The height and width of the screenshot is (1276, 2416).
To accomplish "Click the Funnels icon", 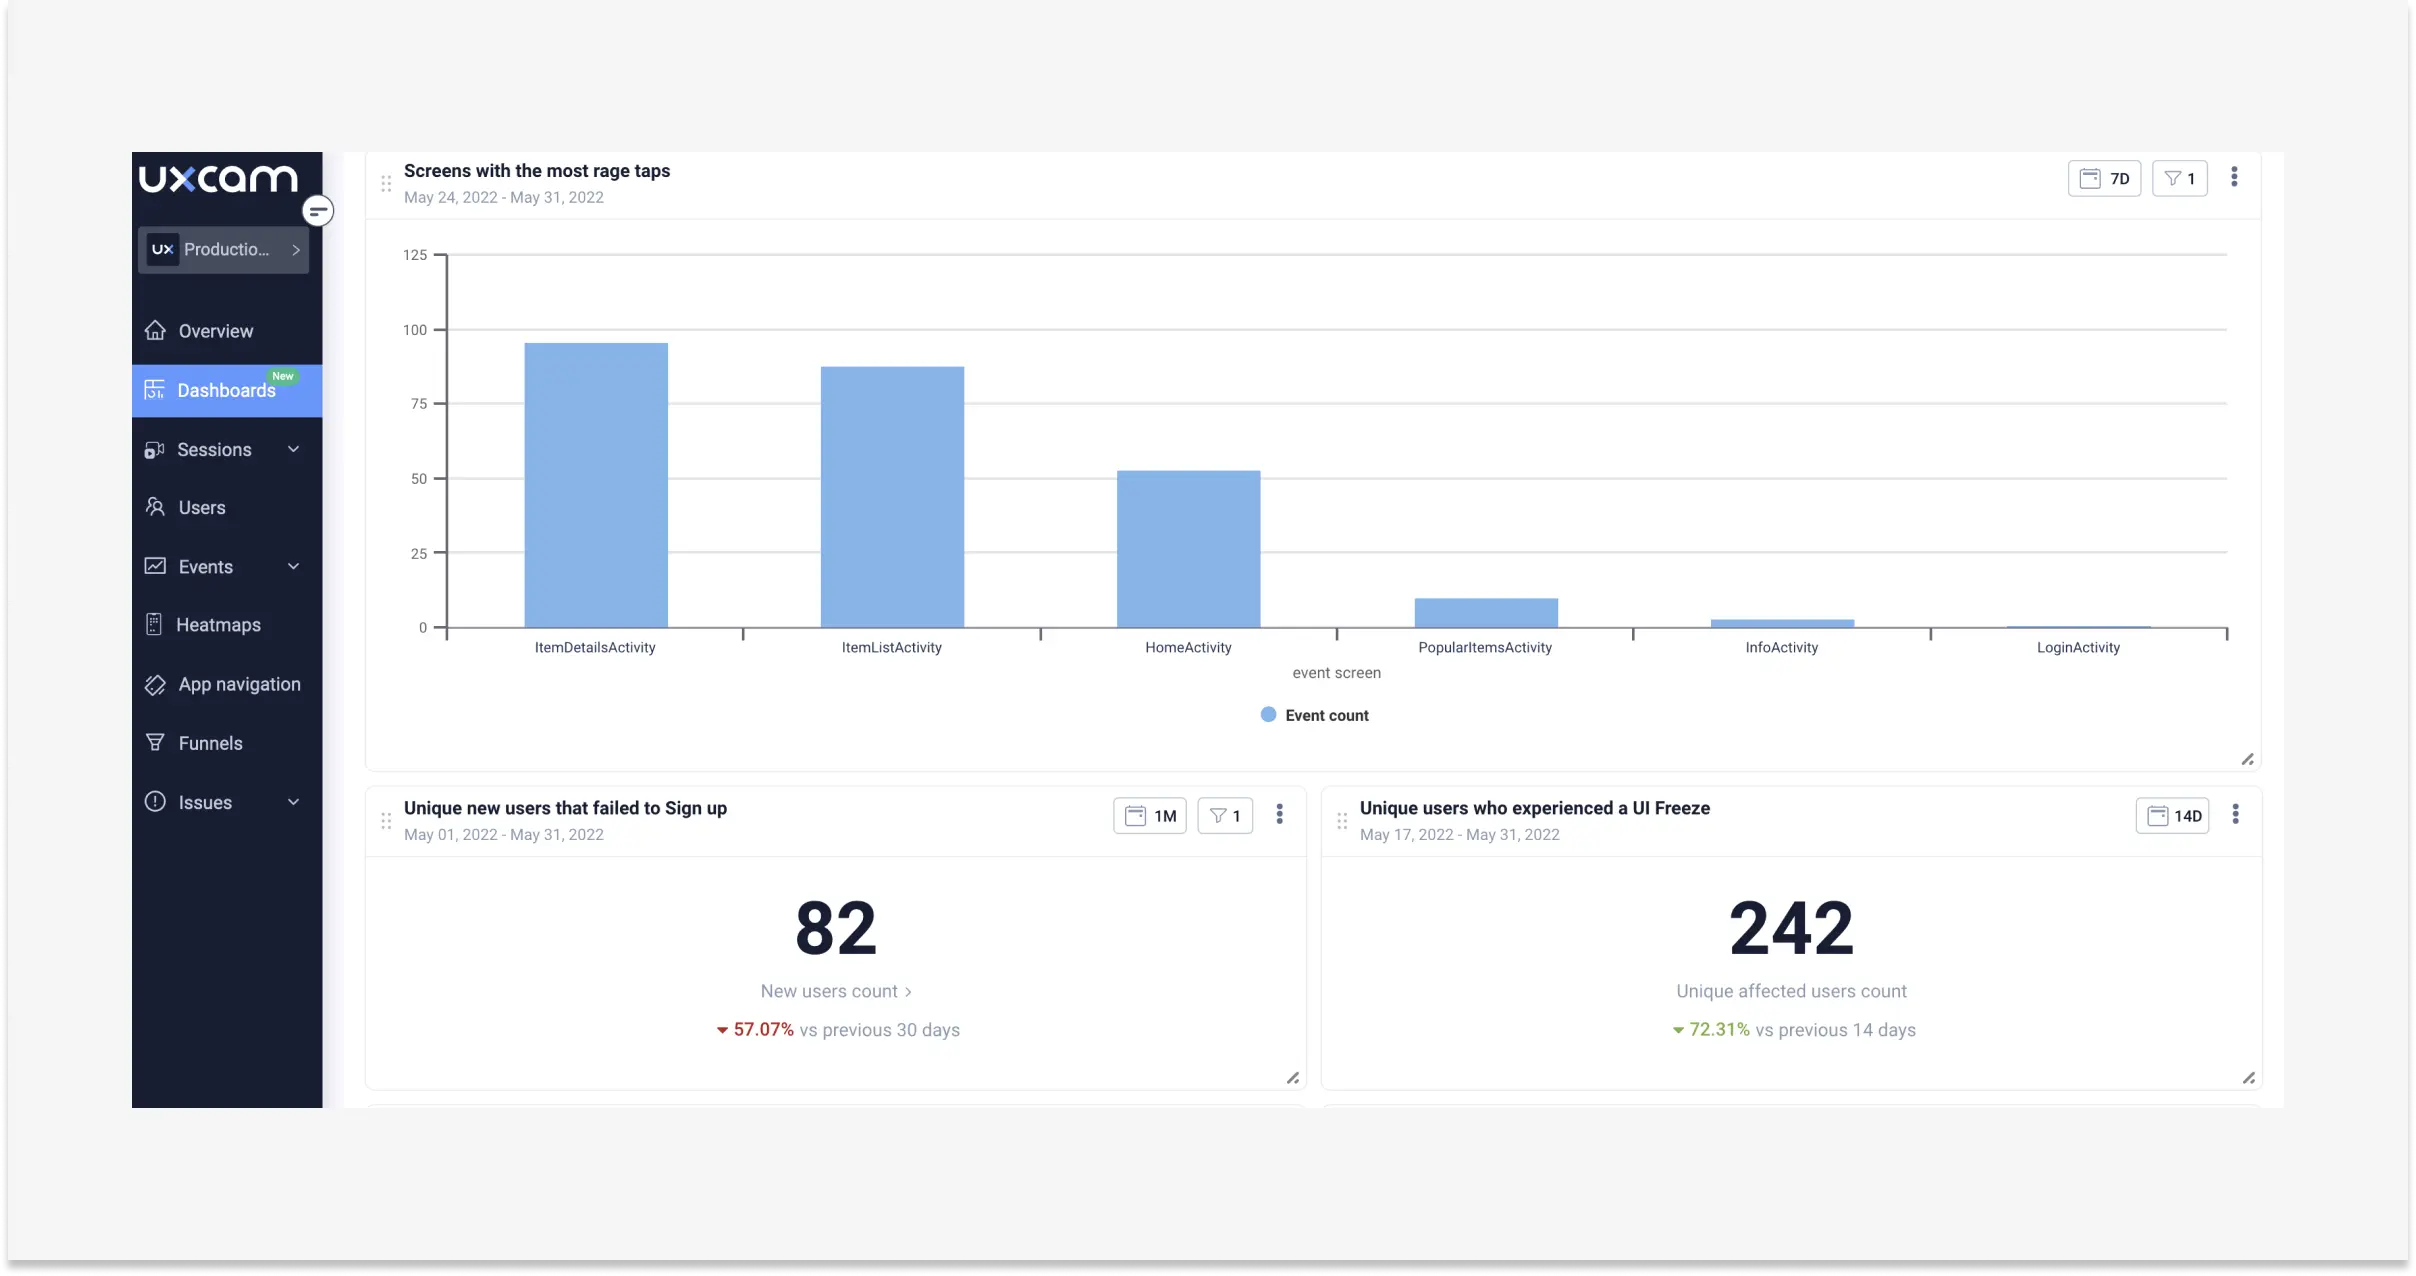I will coord(155,743).
